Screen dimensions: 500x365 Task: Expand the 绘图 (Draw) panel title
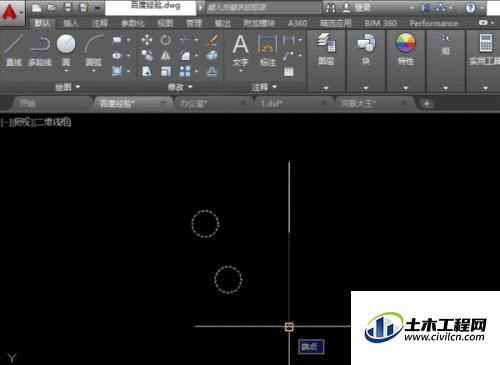pyautogui.click(x=68, y=87)
